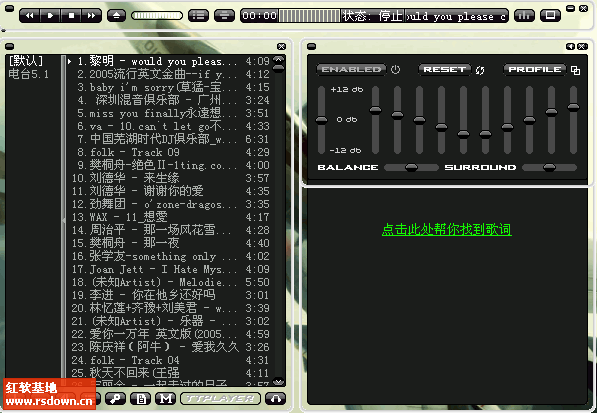Toggle the equalizer ENABLED switch
597x413 pixels.
[351, 69]
